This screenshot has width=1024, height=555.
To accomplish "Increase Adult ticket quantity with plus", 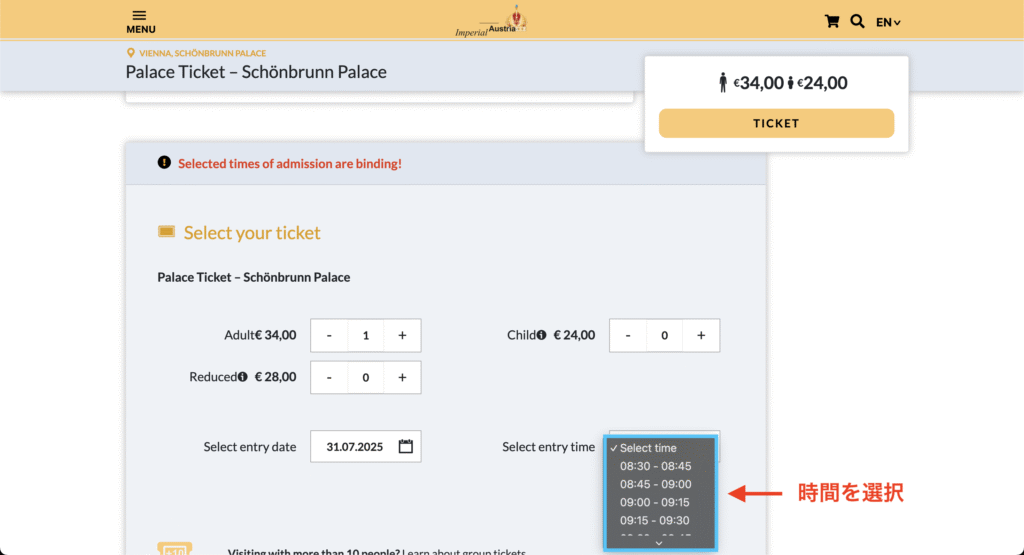I will [x=402, y=335].
